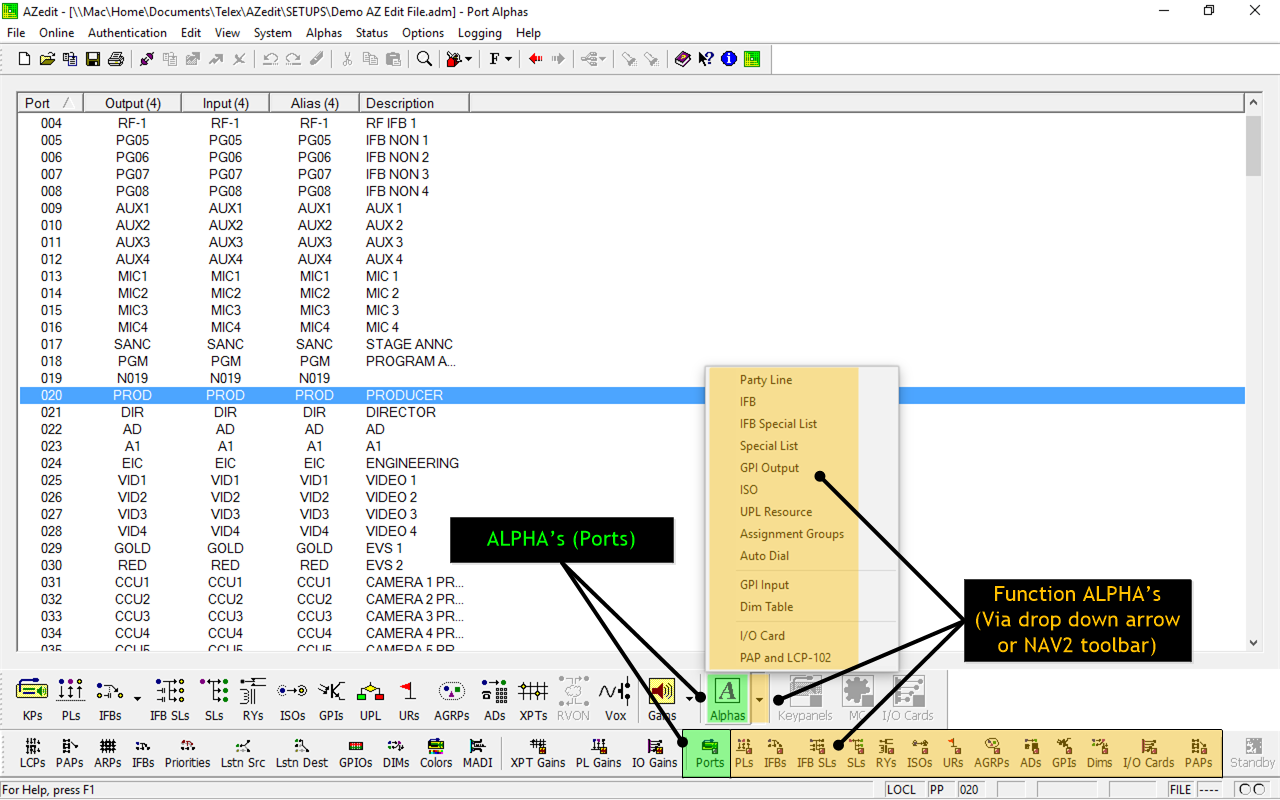Open the MADI toolbar icon
Viewport: 1280px width, 800px height.
477,752
